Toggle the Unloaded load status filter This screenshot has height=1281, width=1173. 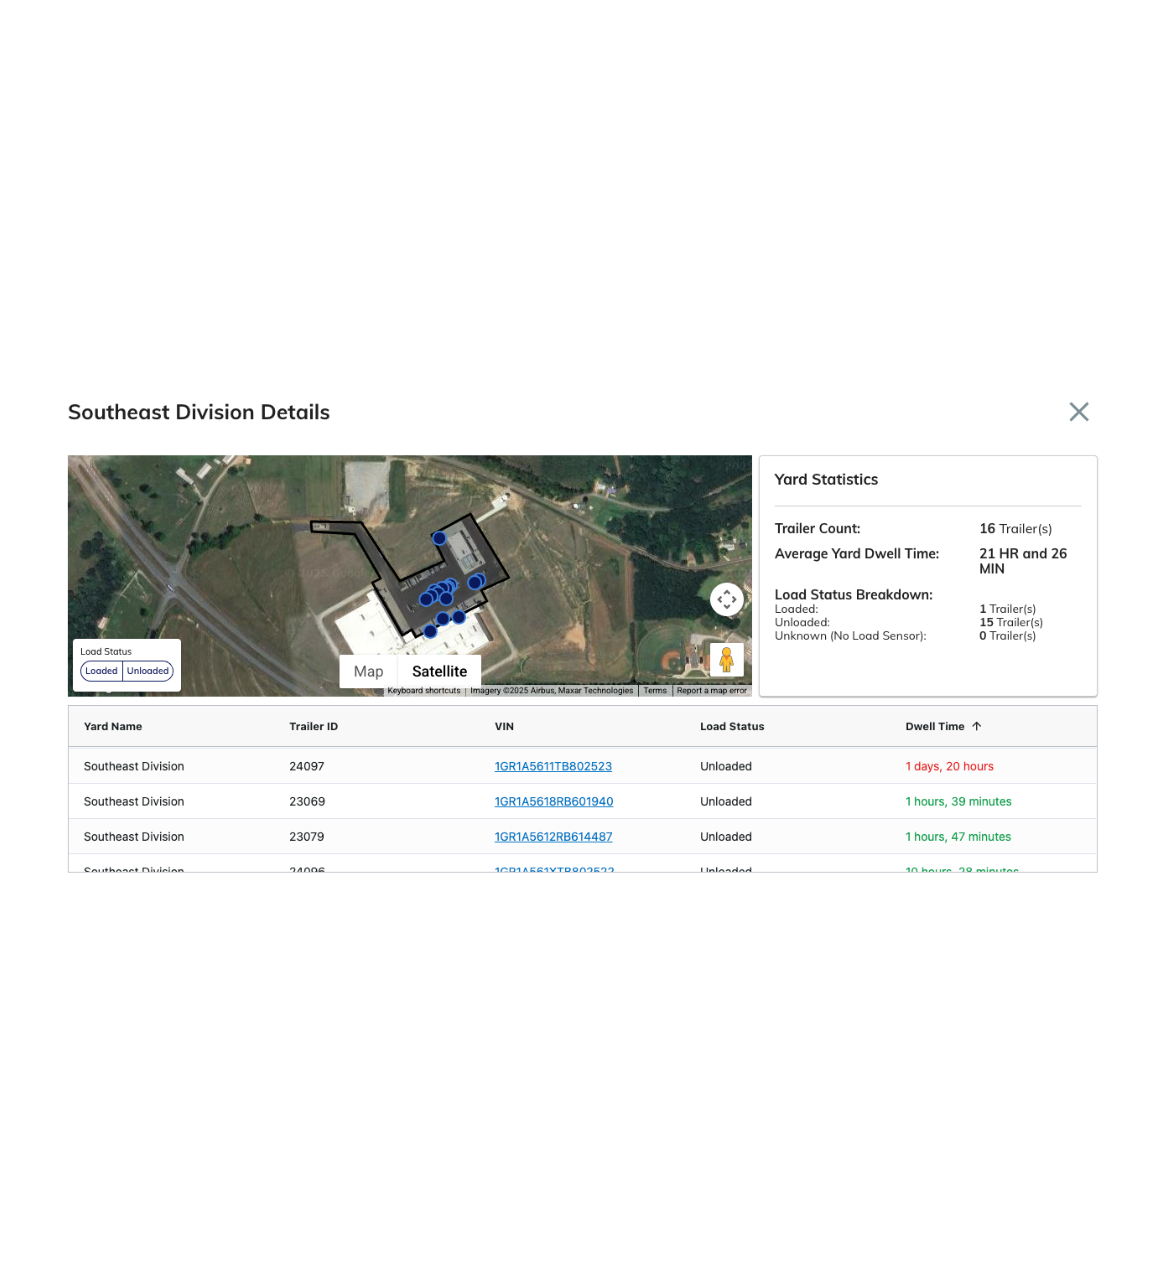(x=148, y=671)
